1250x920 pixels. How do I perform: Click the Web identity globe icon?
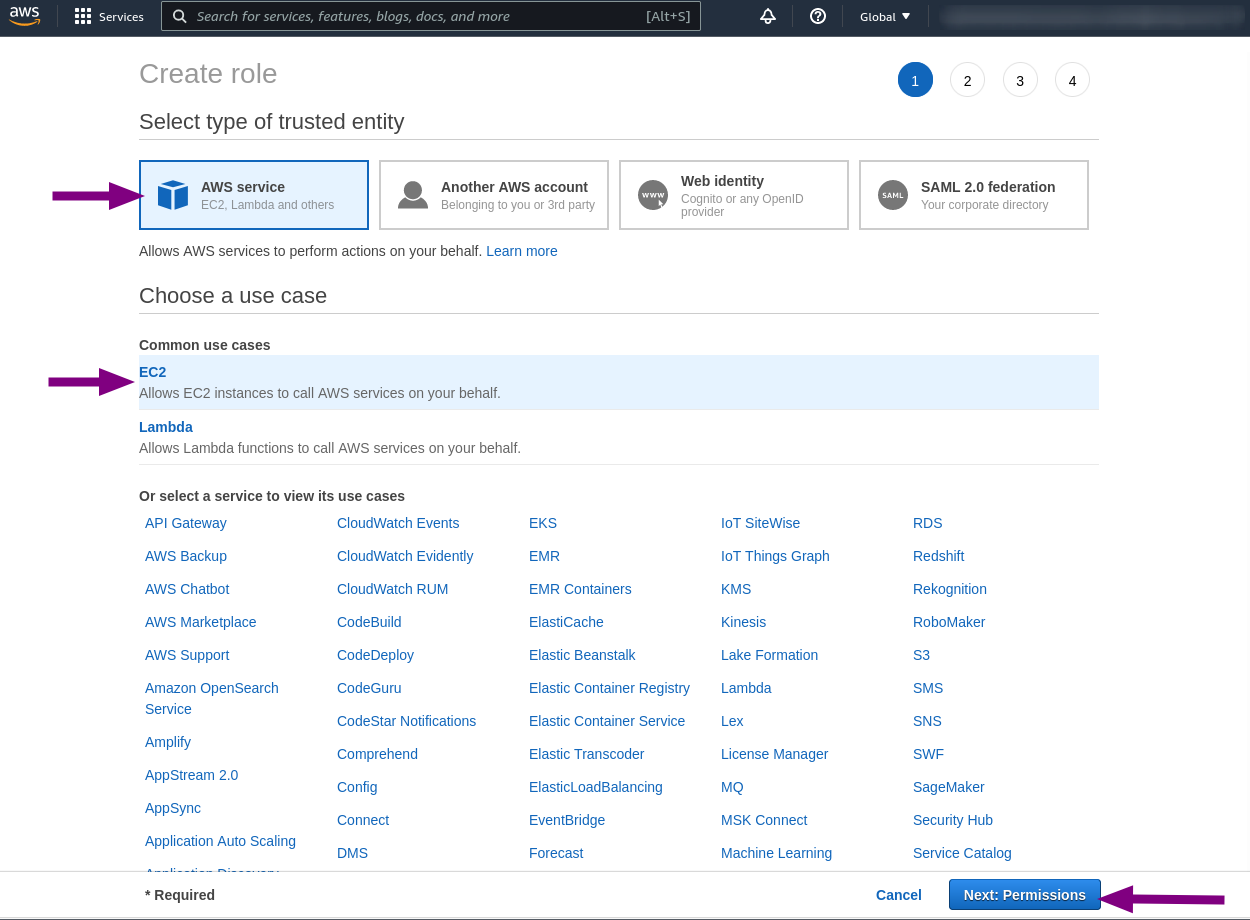pyautogui.click(x=653, y=194)
